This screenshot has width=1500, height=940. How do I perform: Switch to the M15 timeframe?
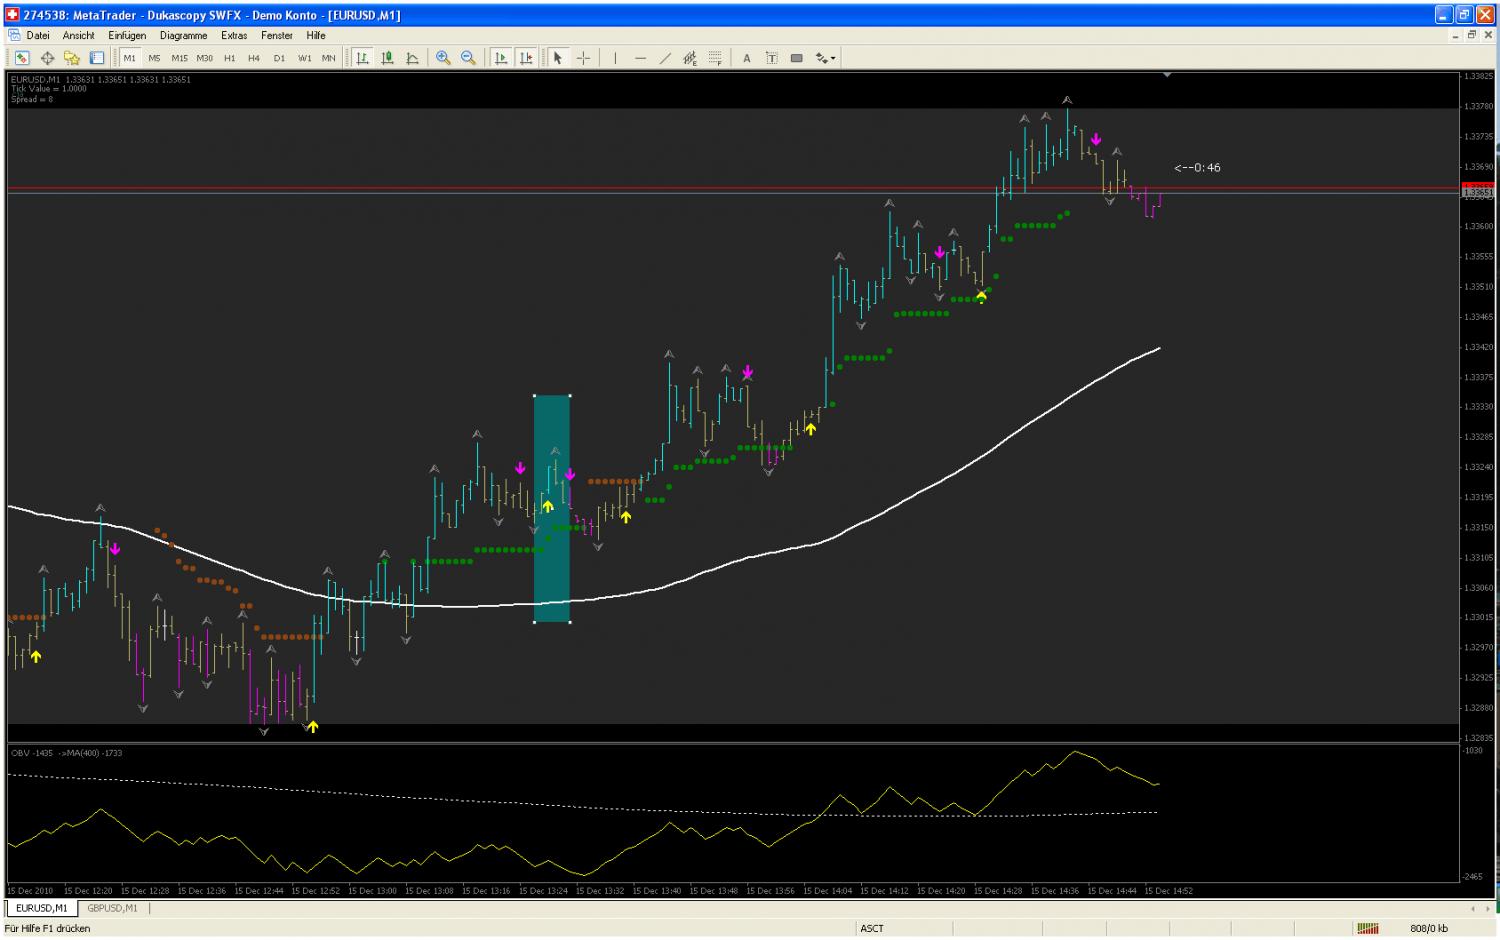(179, 58)
